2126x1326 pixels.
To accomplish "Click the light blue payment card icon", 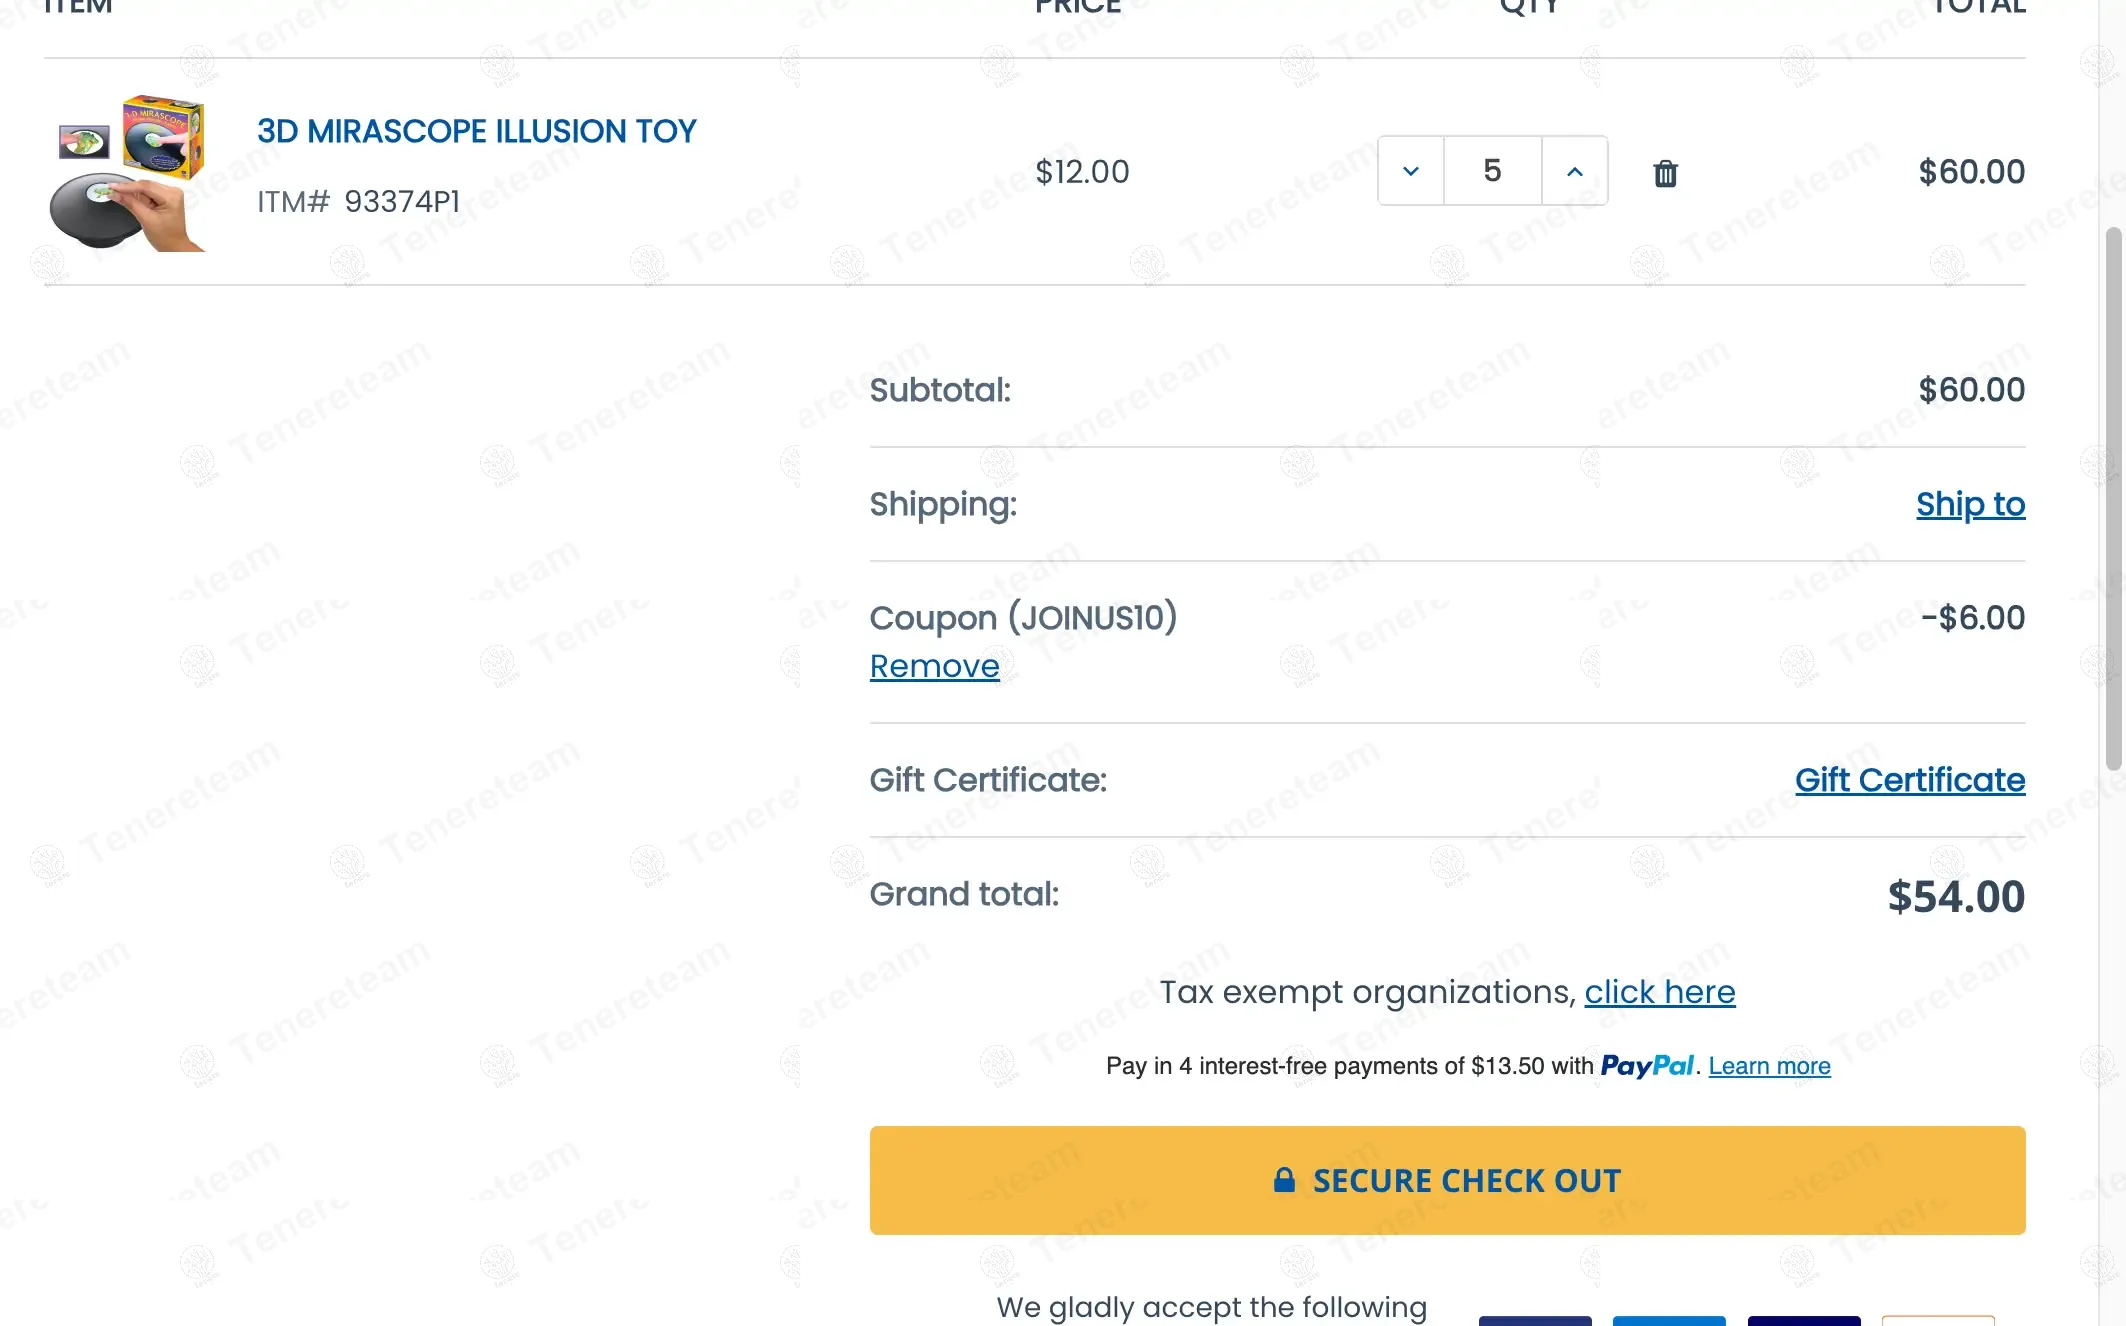I will [1669, 1321].
